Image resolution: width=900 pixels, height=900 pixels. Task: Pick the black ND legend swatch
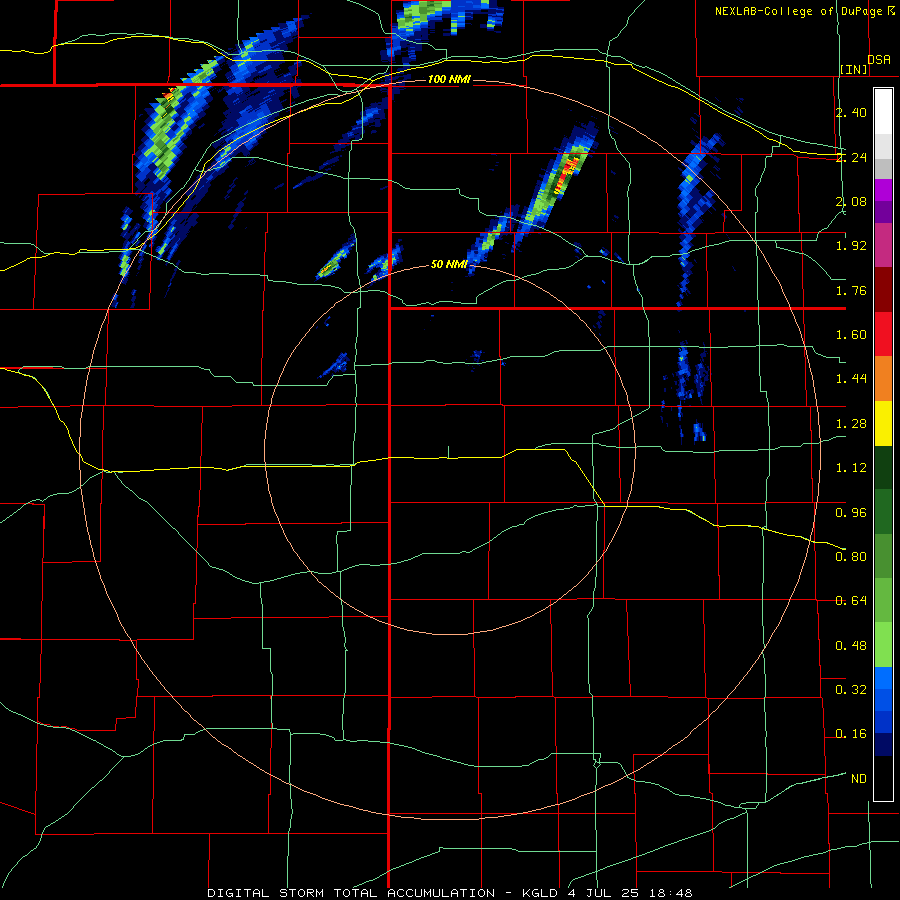(883, 778)
